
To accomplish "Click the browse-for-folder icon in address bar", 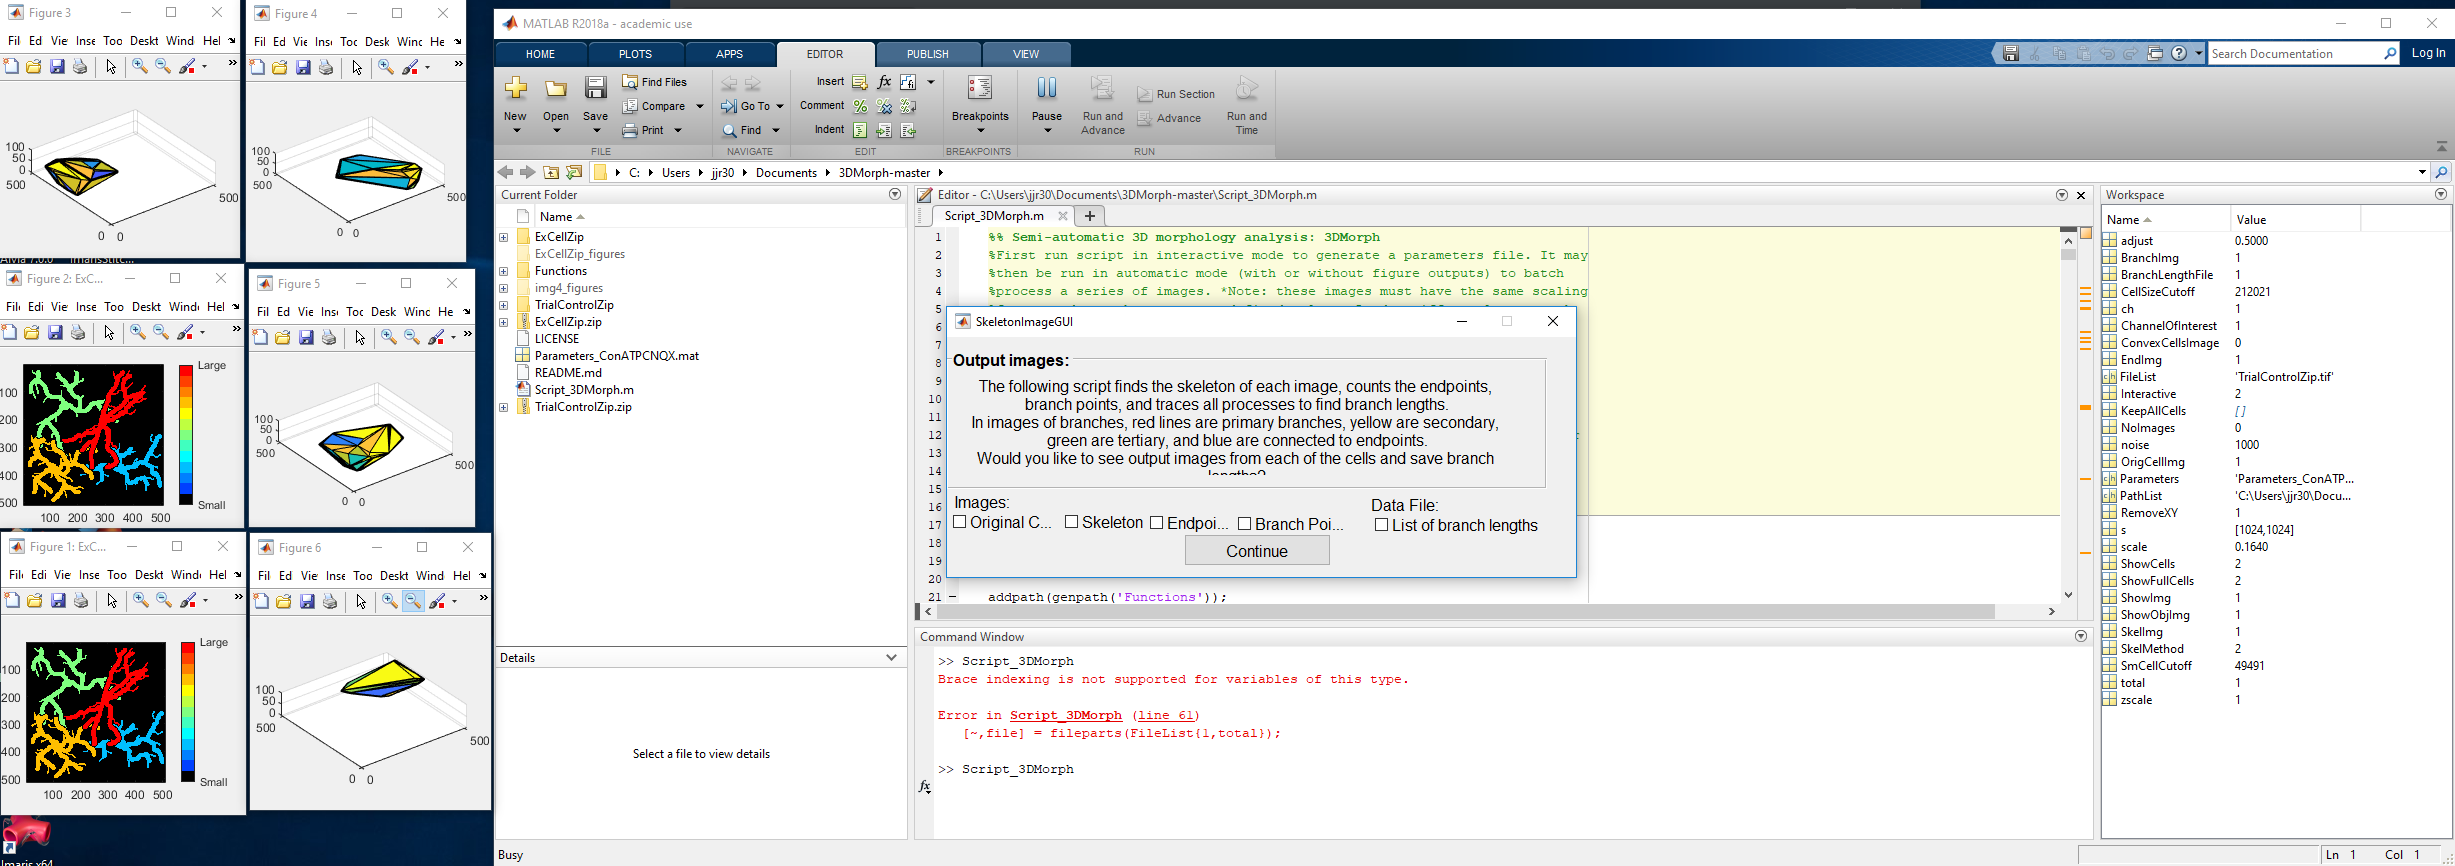I will [x=574, y=172].
